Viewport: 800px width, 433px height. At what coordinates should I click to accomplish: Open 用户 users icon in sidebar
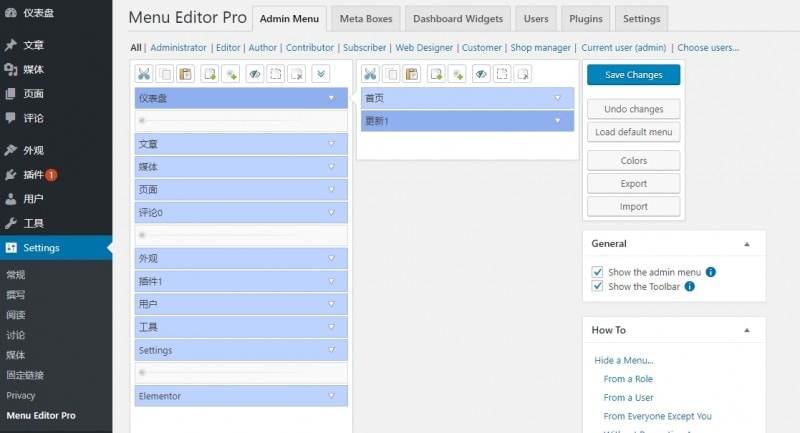[x=11, y=199]
